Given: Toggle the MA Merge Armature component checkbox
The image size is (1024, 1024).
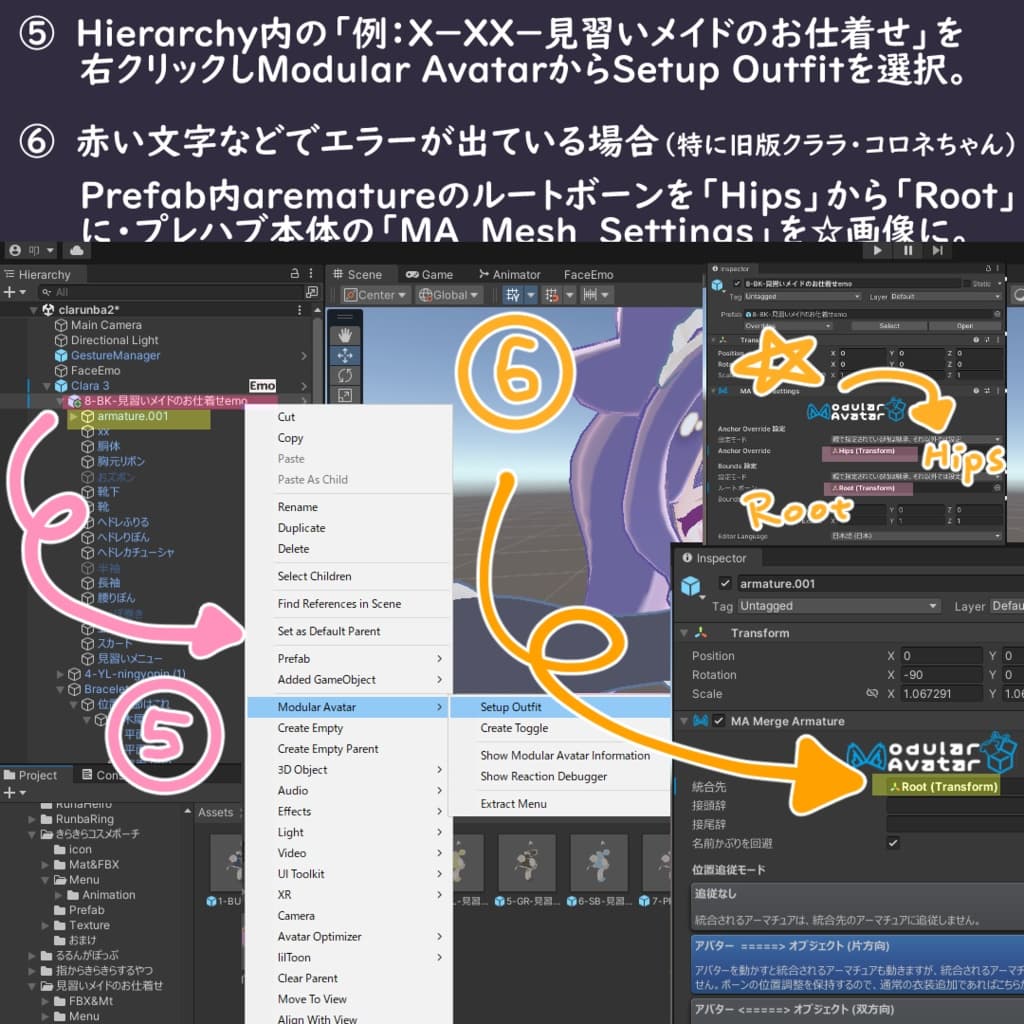Looking at the screenshot, I should coord(719,720).
